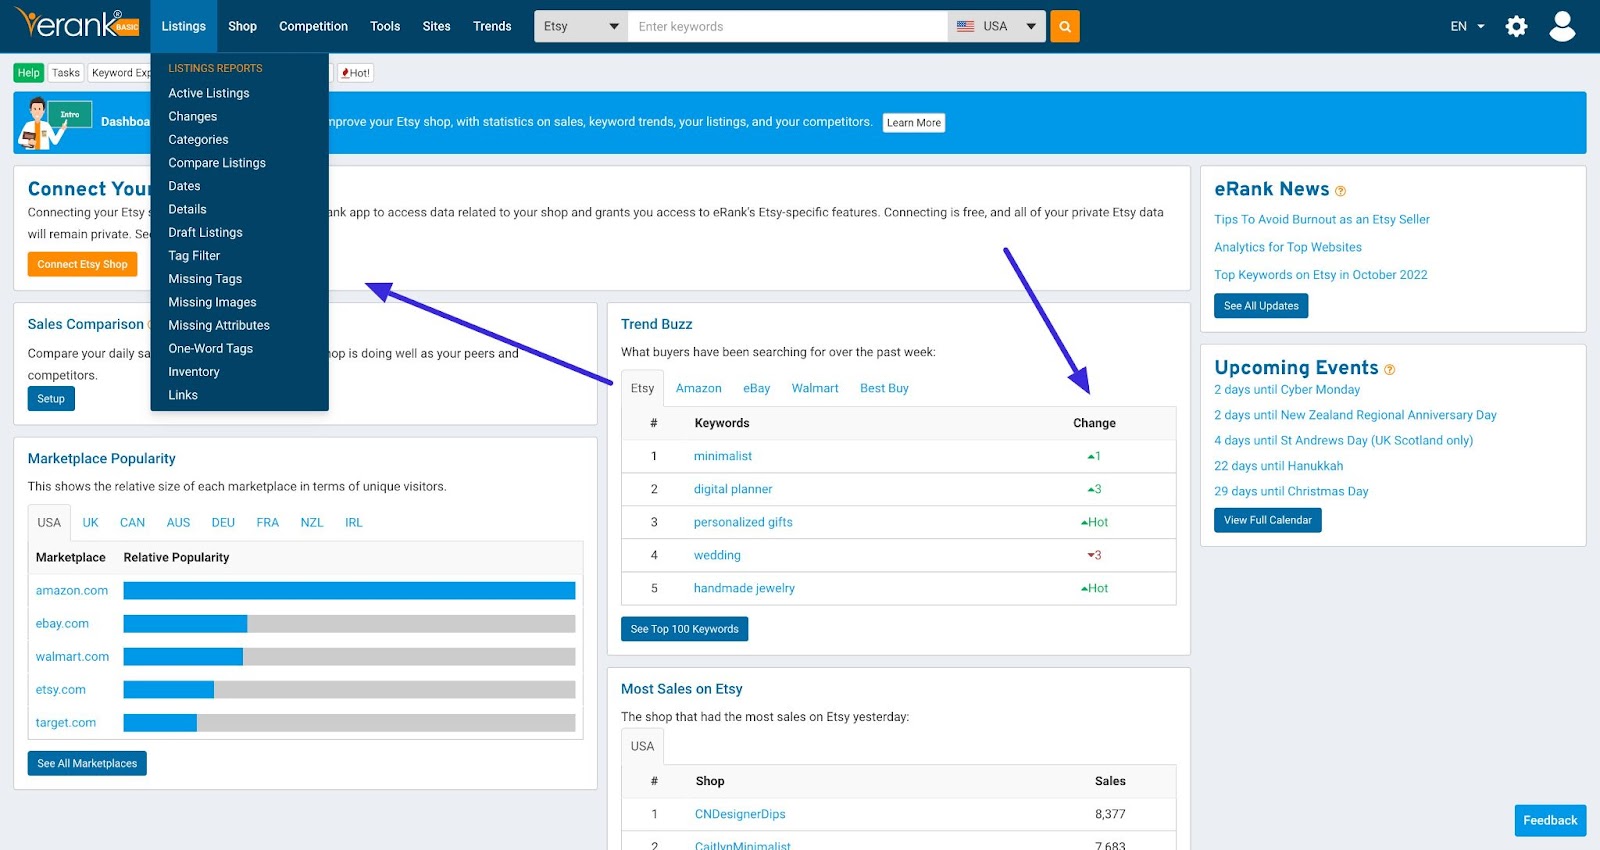
Task: Open the USA country dropdown
Action: [x=997, y=26]
